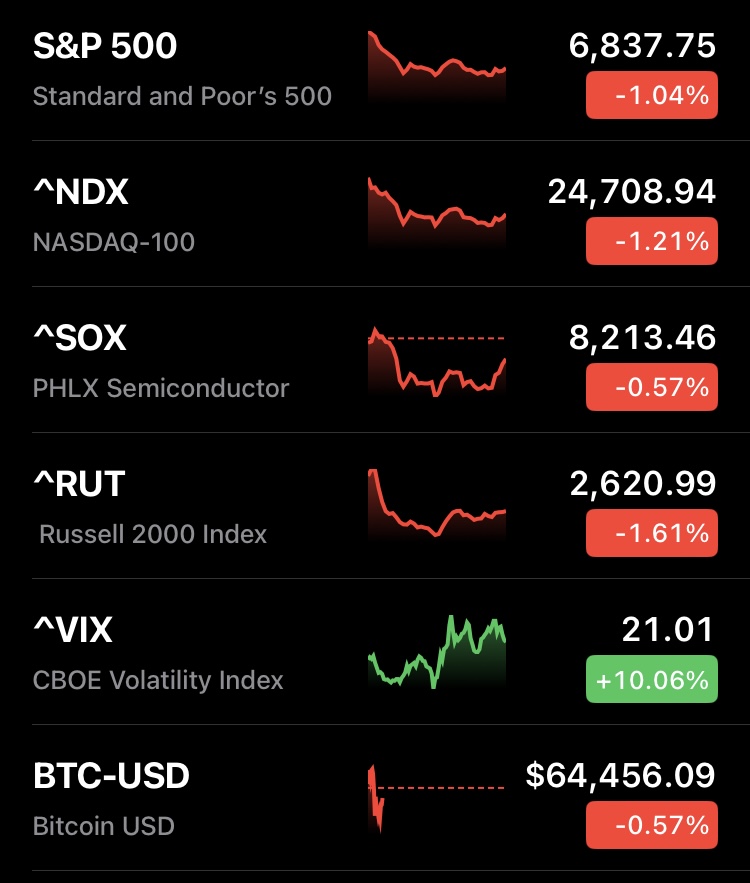Toggle the ^NDX -1.21% change badge
This screenshot has width=750, height=883.
click(651, 242)
